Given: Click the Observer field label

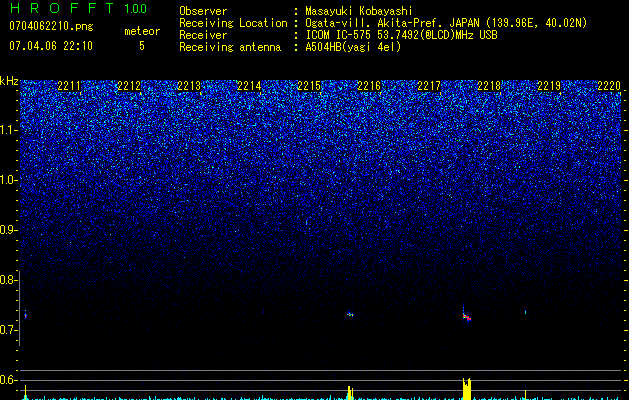Looking at the screenshot, I should [x=203, y=11].
